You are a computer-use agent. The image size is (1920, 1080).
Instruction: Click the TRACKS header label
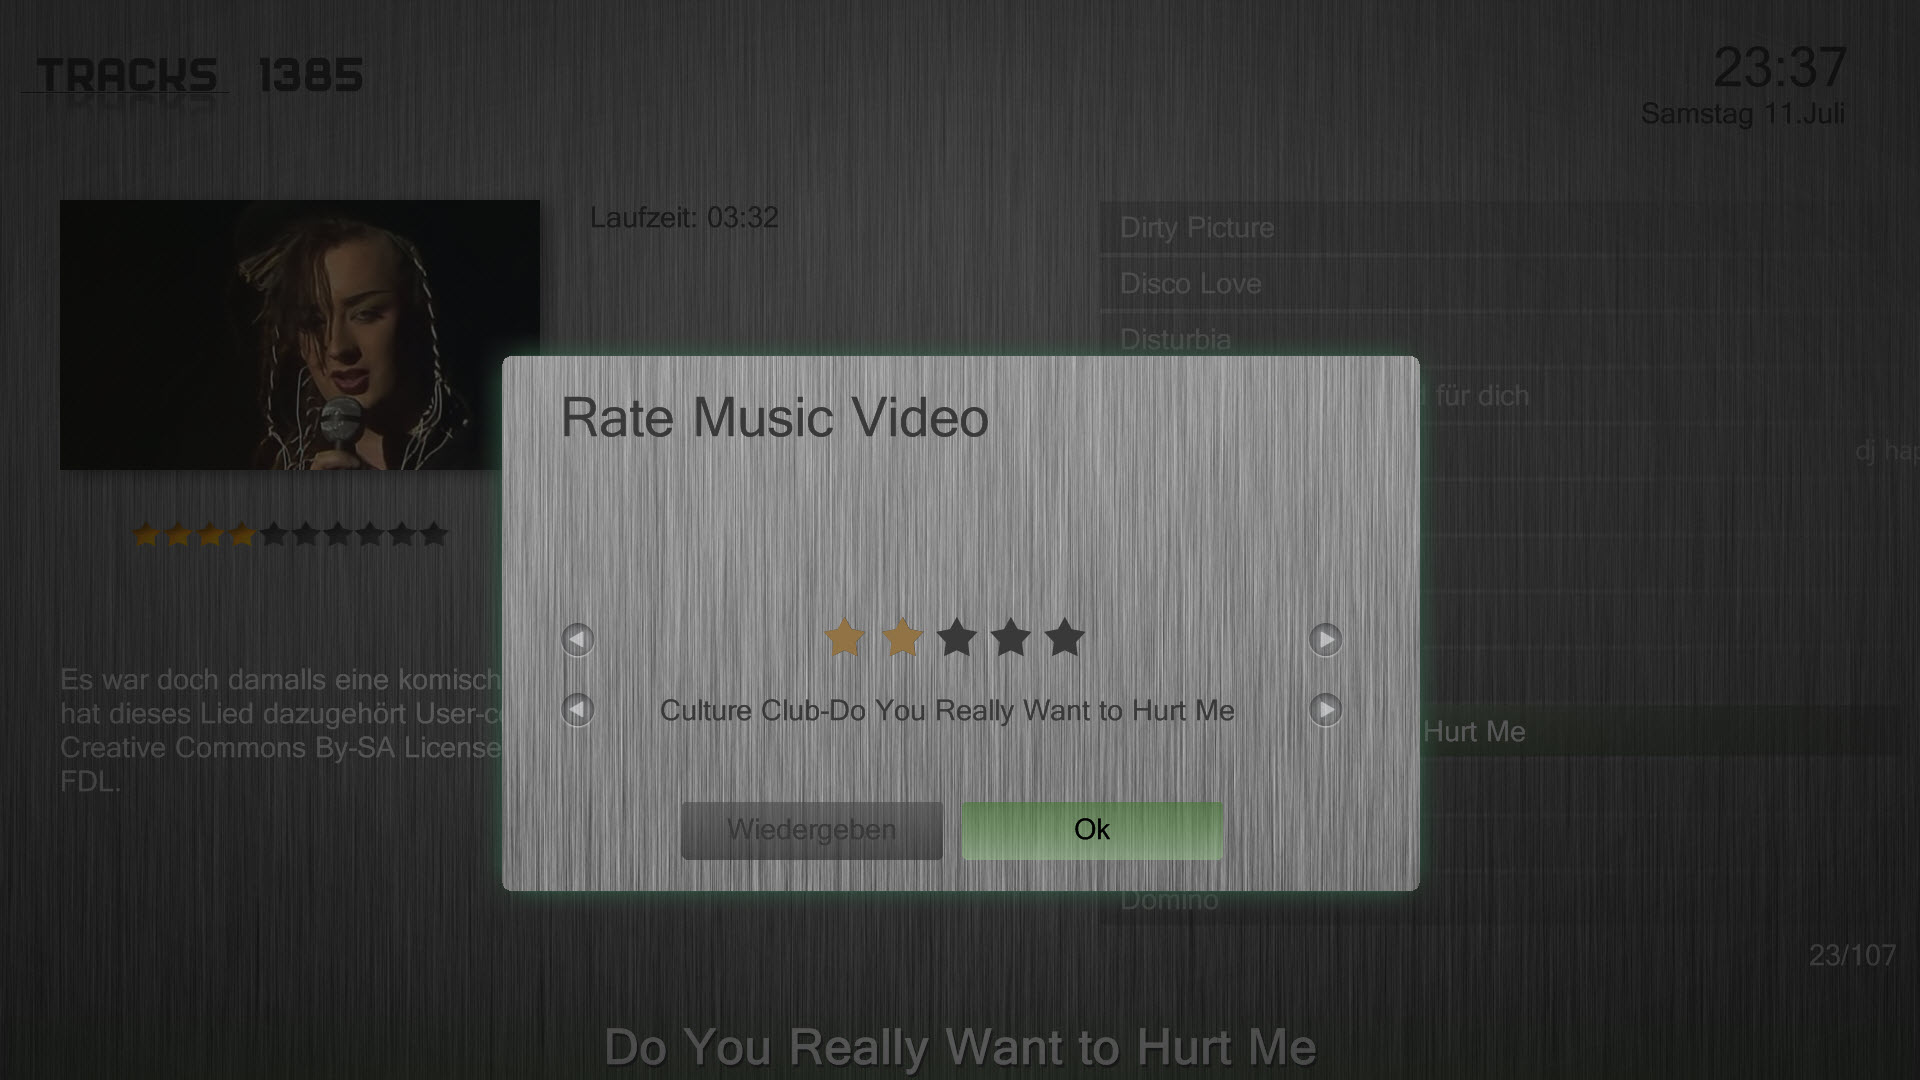tap(127, 75)
